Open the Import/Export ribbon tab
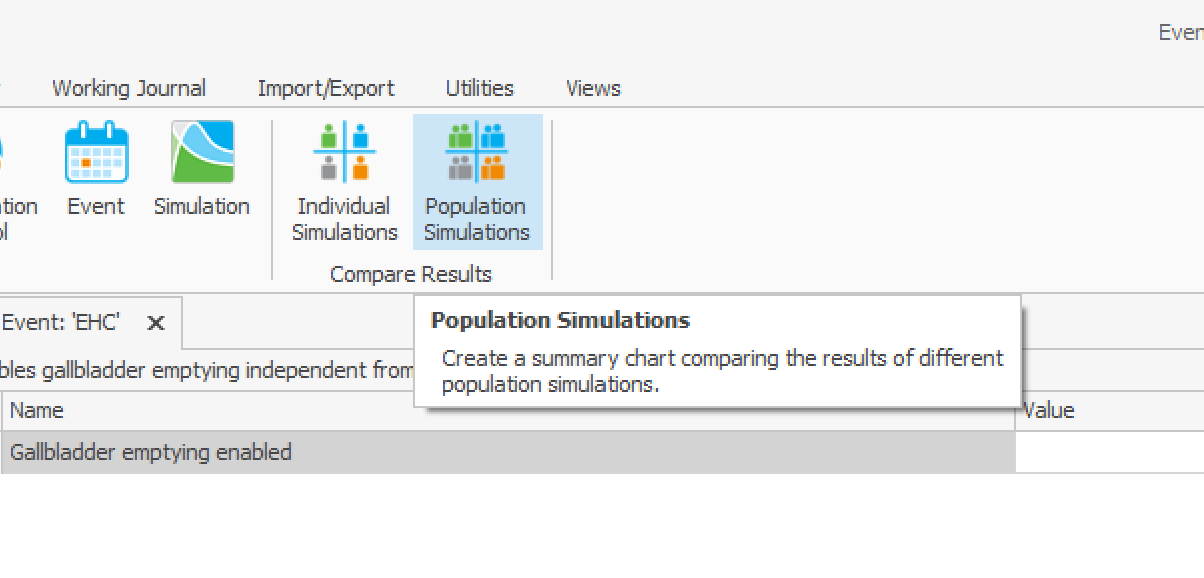Image resolution: width=1204 pixels, height=578 pixels. (326, 88)
